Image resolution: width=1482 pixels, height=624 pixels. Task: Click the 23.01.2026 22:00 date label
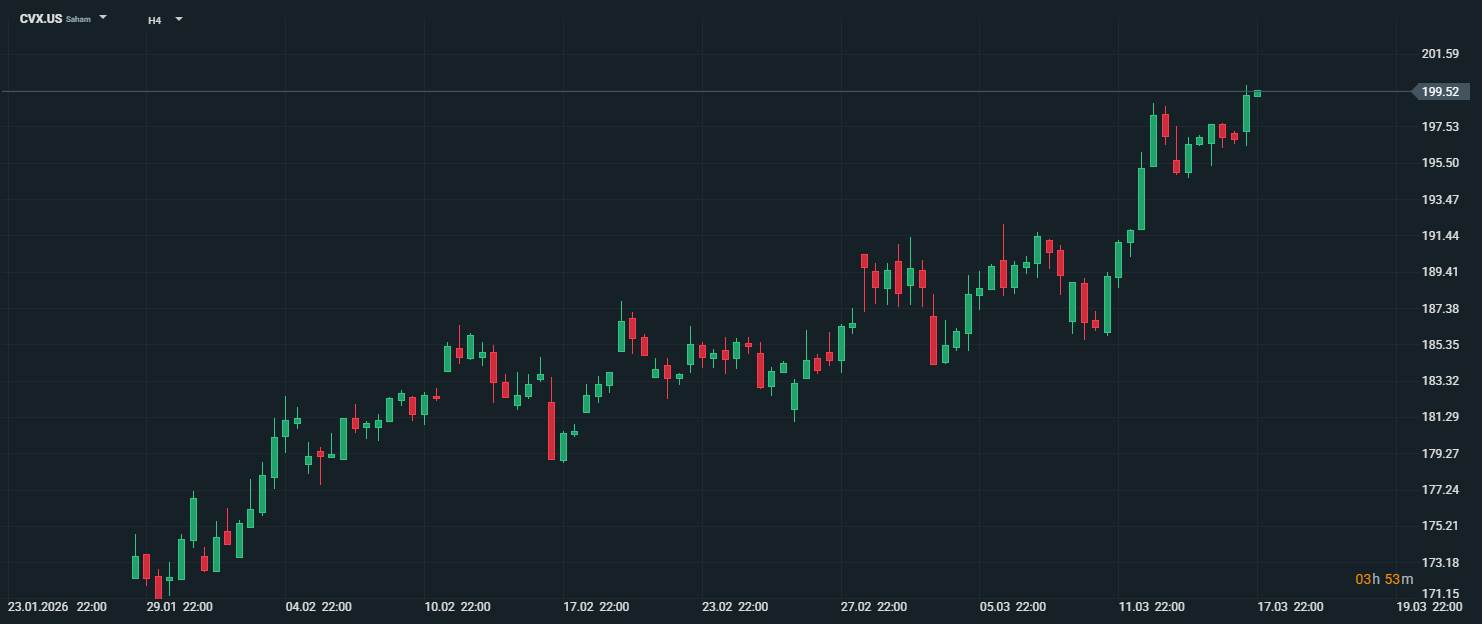point(58,607)
